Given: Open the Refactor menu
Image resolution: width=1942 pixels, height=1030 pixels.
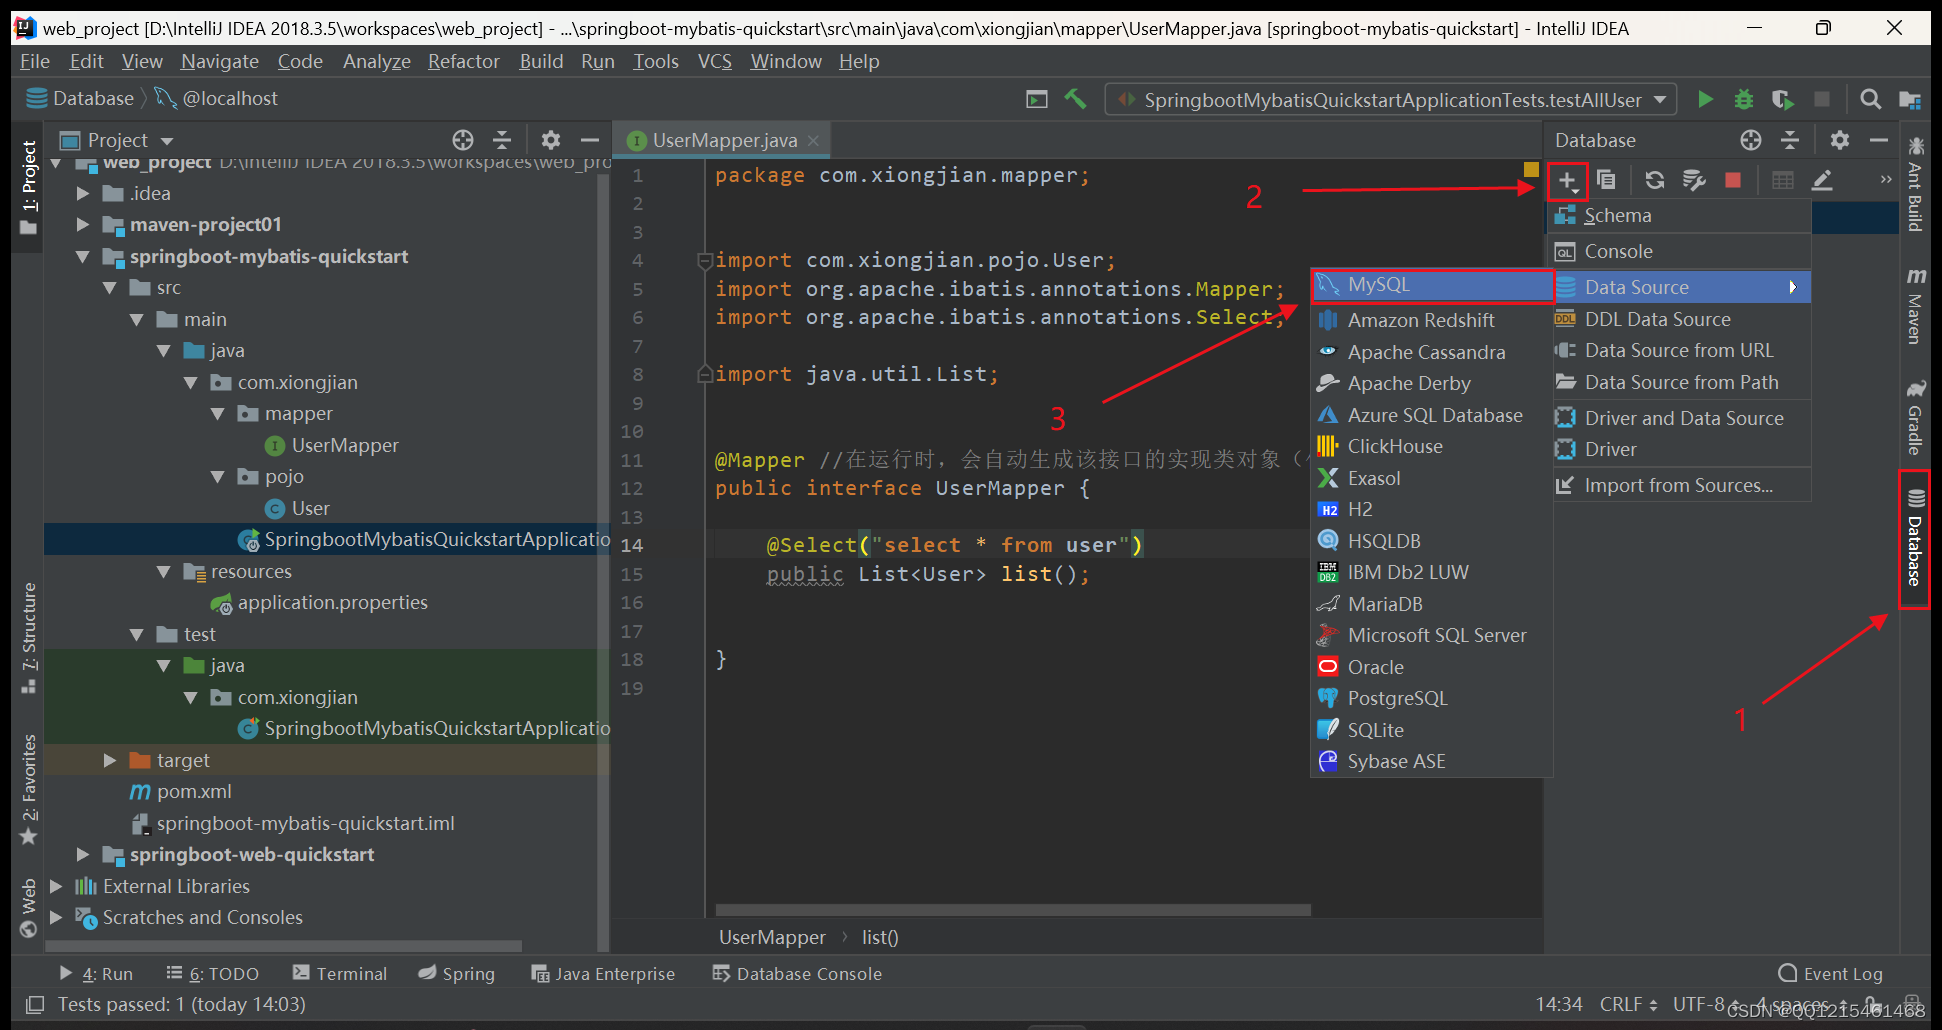Looking at the screenshot, I should (463, 62).
